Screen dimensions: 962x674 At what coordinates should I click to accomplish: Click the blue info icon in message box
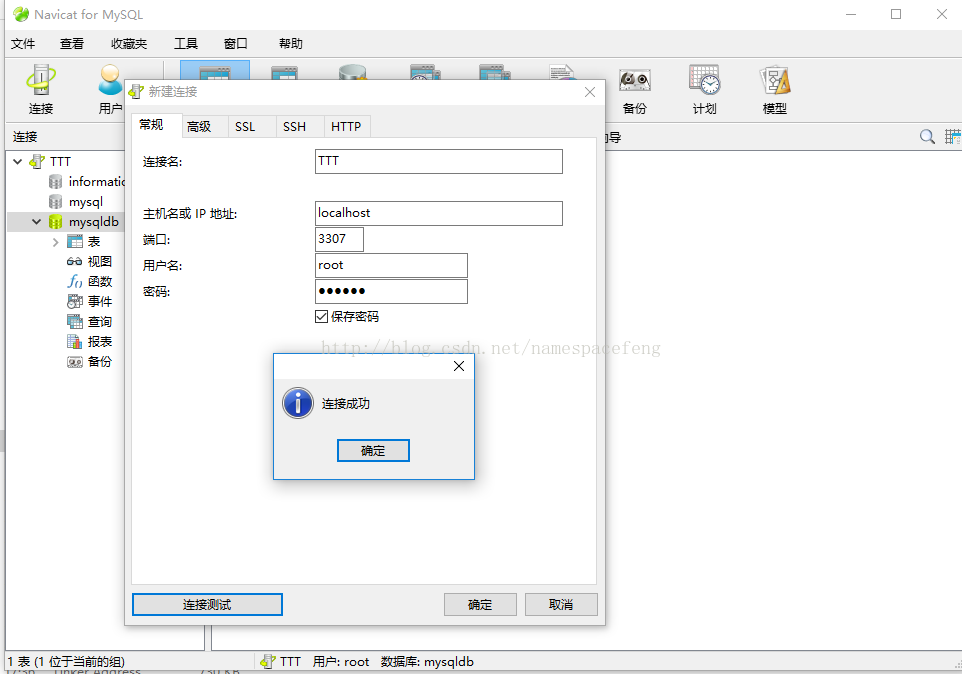pyautogui.click(x=298, y=403)
